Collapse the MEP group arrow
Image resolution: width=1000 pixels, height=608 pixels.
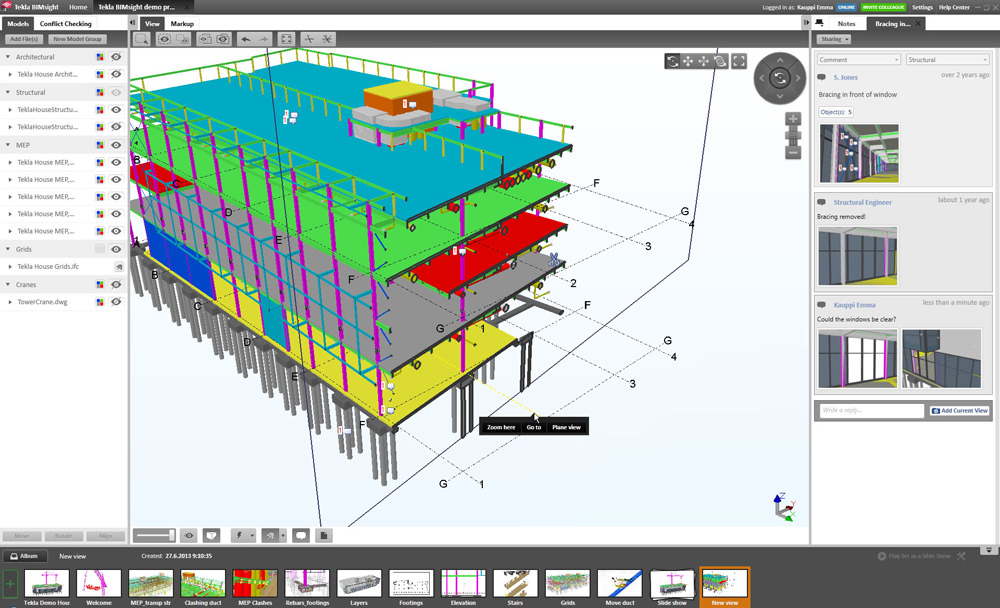8,145
